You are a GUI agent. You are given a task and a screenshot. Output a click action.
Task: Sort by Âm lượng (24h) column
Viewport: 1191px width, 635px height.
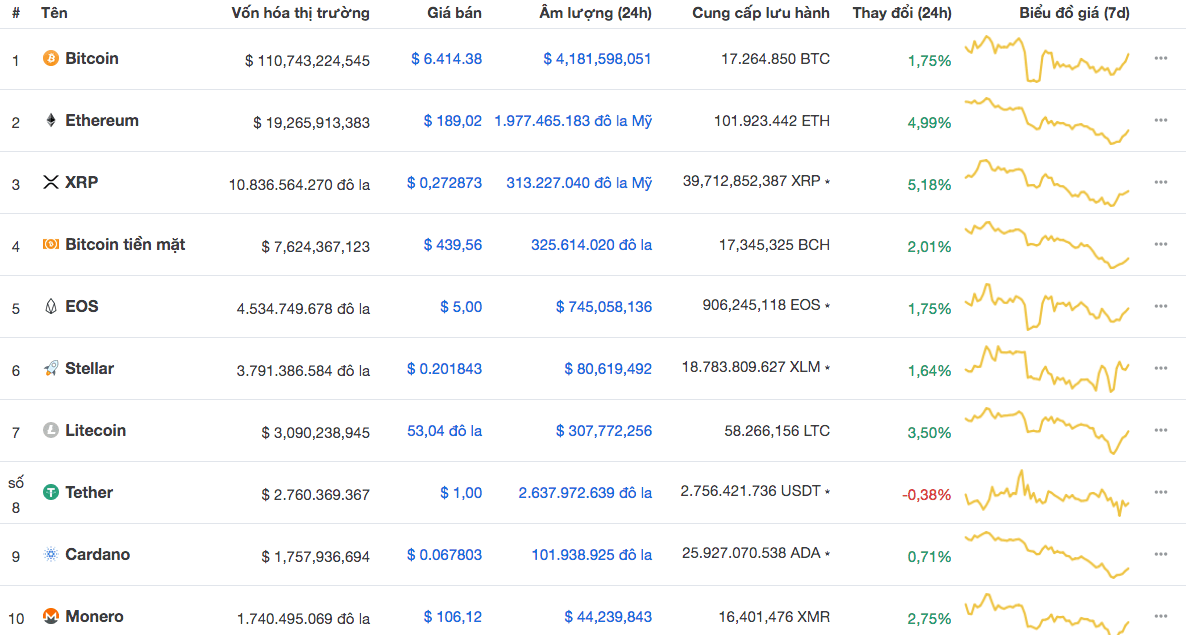coord(596,13)
